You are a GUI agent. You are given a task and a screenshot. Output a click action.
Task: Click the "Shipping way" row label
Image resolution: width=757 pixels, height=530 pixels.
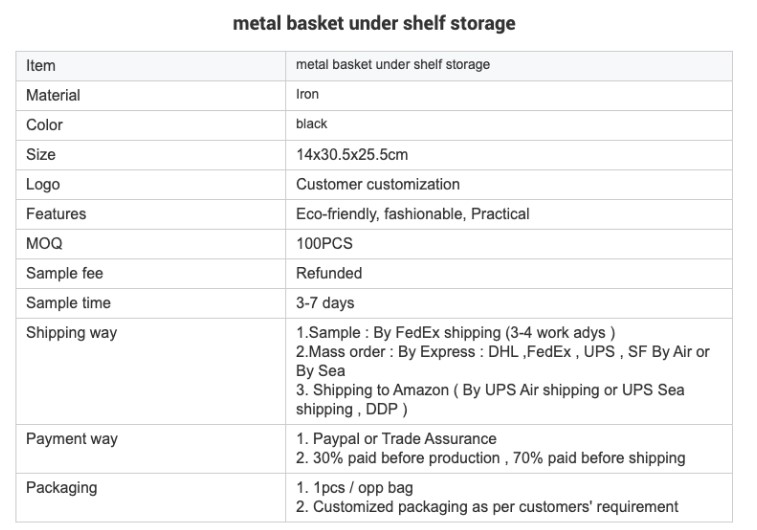(x=71, y=333)
